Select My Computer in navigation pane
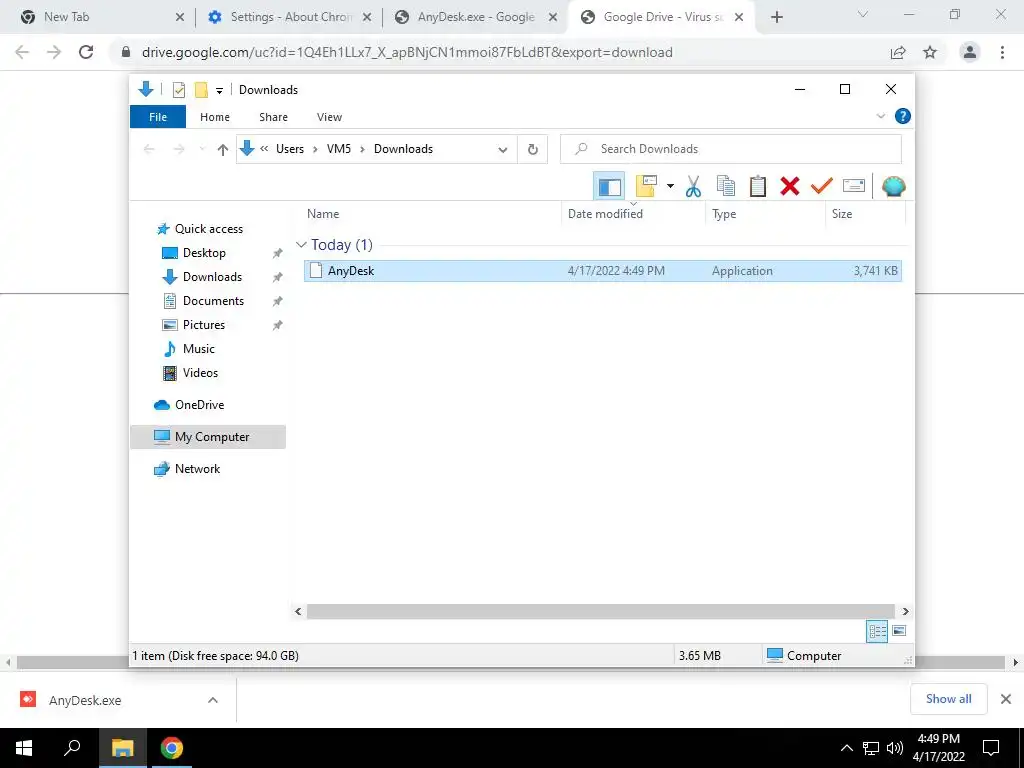Image resolution: width=1024 pixels, height=768 pixels. 208,437
